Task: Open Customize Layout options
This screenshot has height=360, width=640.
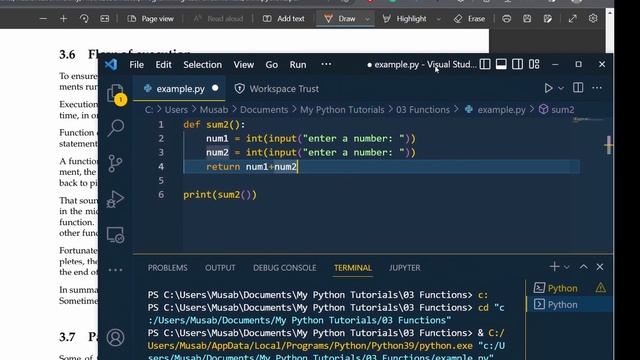Action: click(534, 64)
